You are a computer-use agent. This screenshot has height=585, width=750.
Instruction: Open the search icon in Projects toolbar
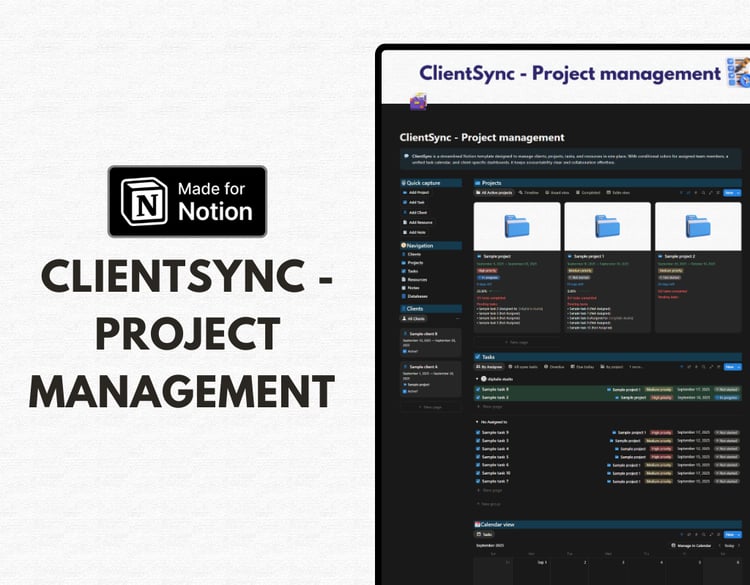tap(703, 193)
